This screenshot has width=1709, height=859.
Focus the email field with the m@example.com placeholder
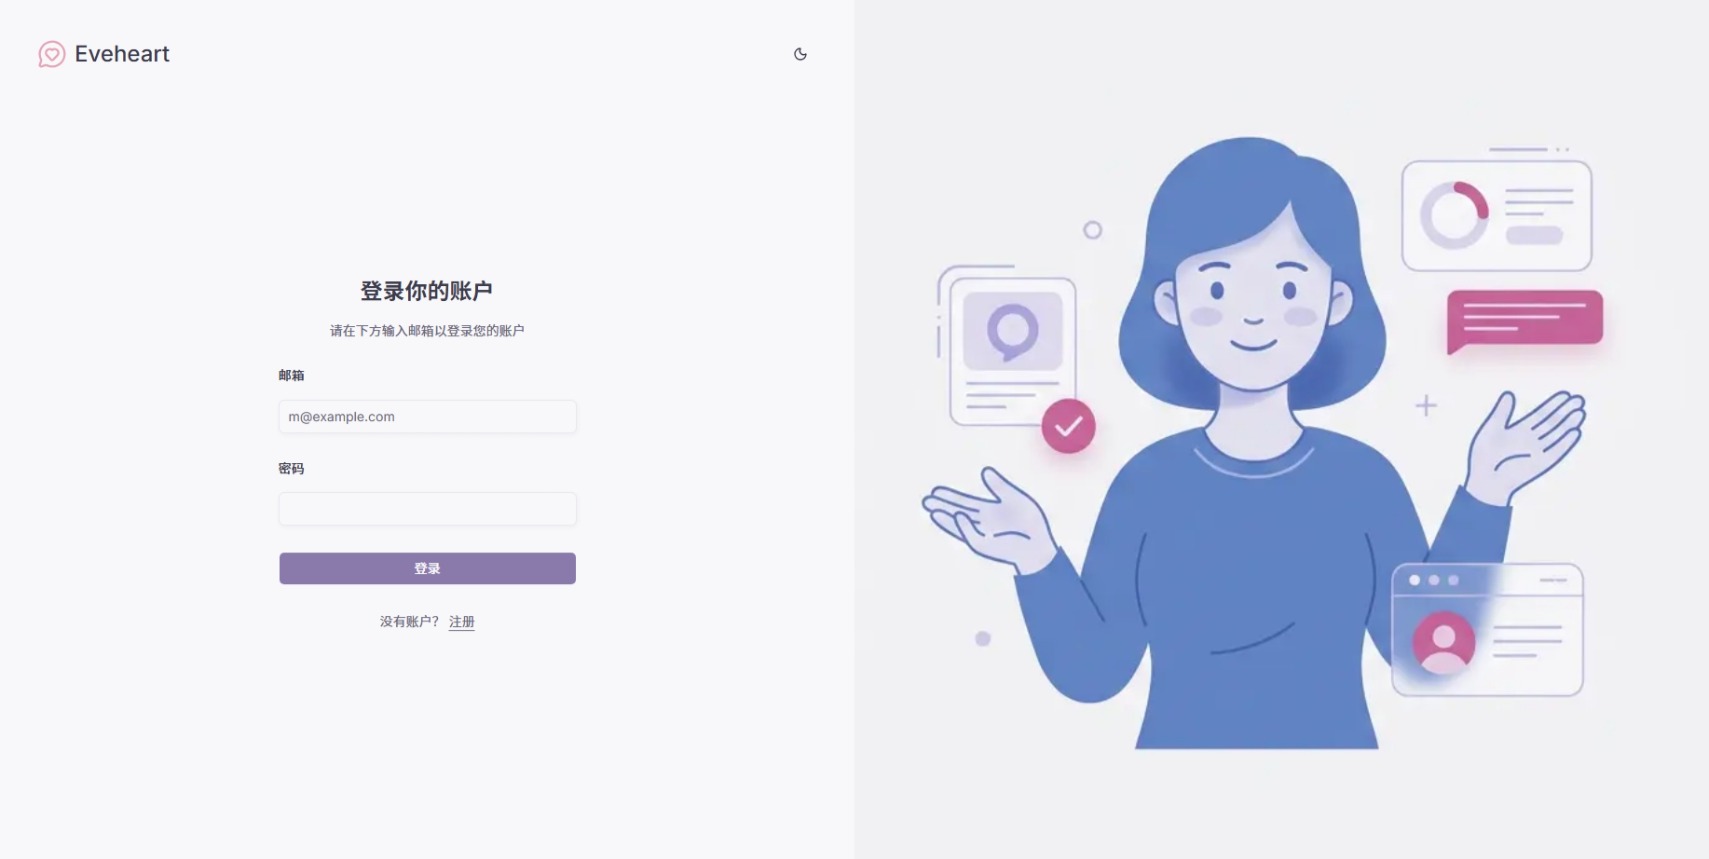coord(427,416)
